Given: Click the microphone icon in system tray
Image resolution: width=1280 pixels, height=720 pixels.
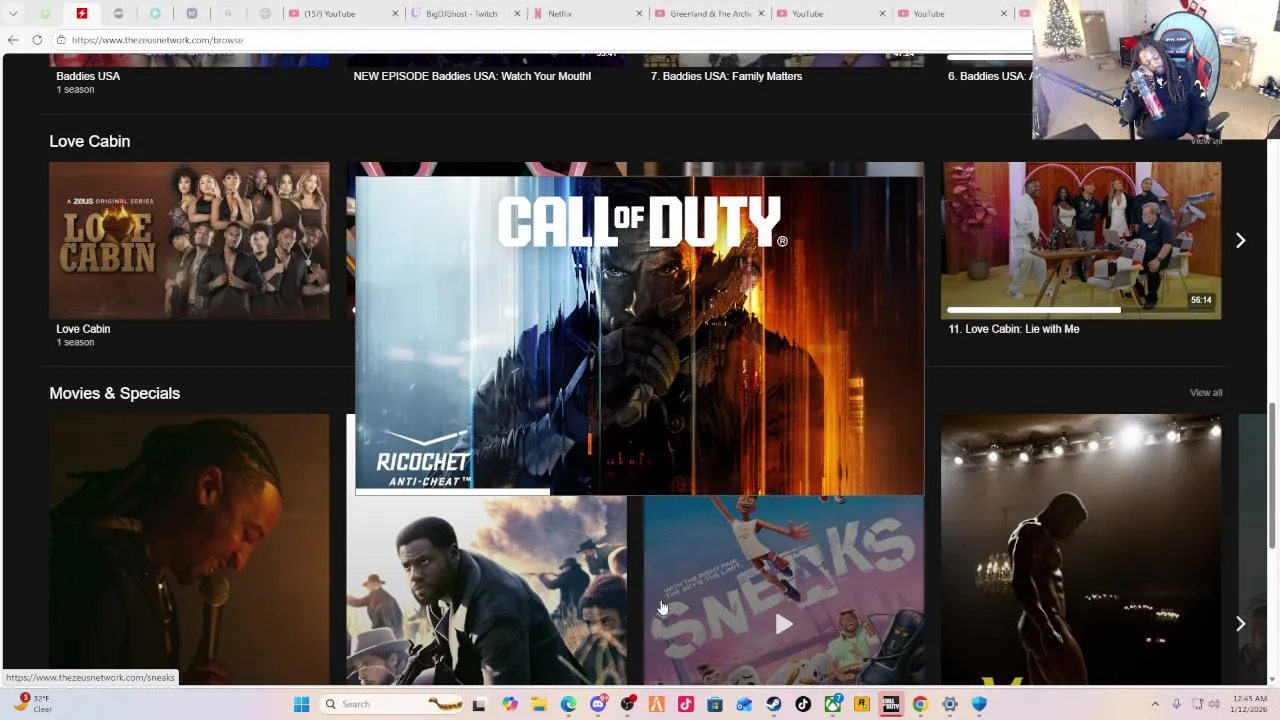Looking at the screenshot, I should click(x=1176, y=704).
